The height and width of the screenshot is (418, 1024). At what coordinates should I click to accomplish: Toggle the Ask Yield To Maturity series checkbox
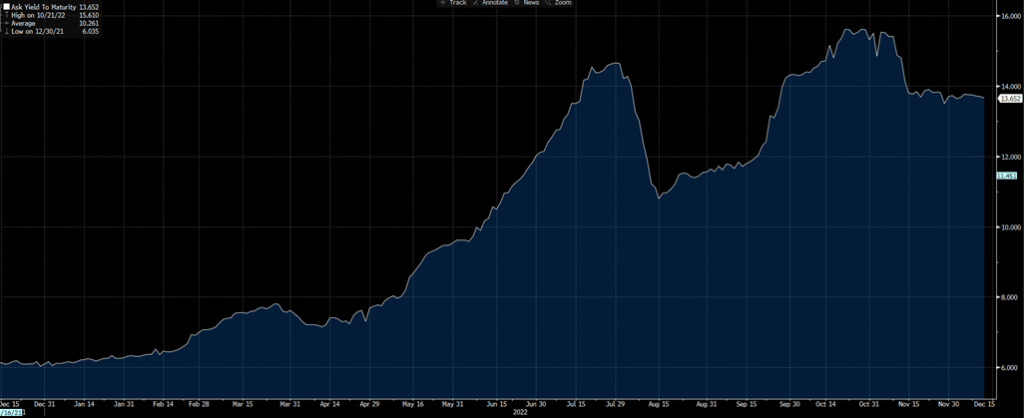(x=6, y=6)
